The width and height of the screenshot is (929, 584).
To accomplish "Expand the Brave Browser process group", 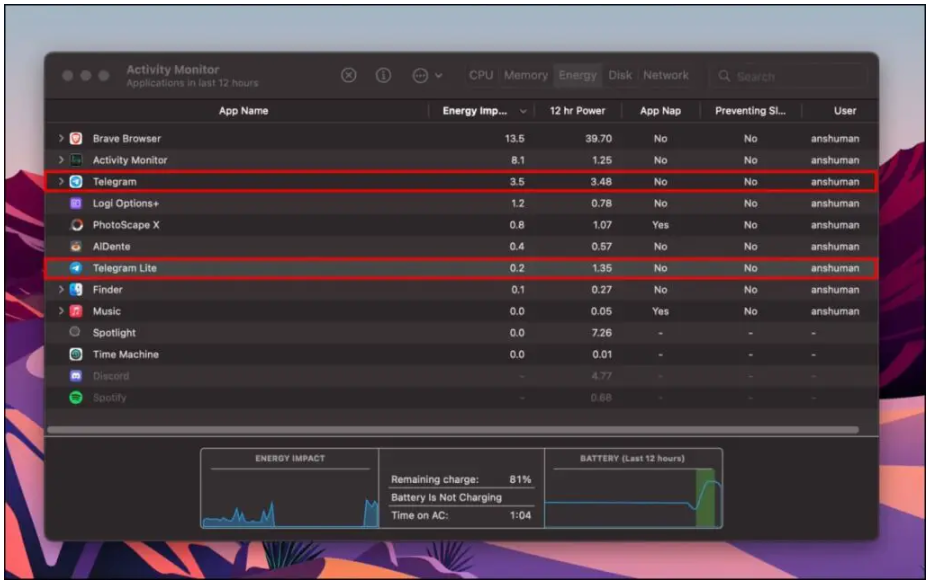I will click(61, 139).
